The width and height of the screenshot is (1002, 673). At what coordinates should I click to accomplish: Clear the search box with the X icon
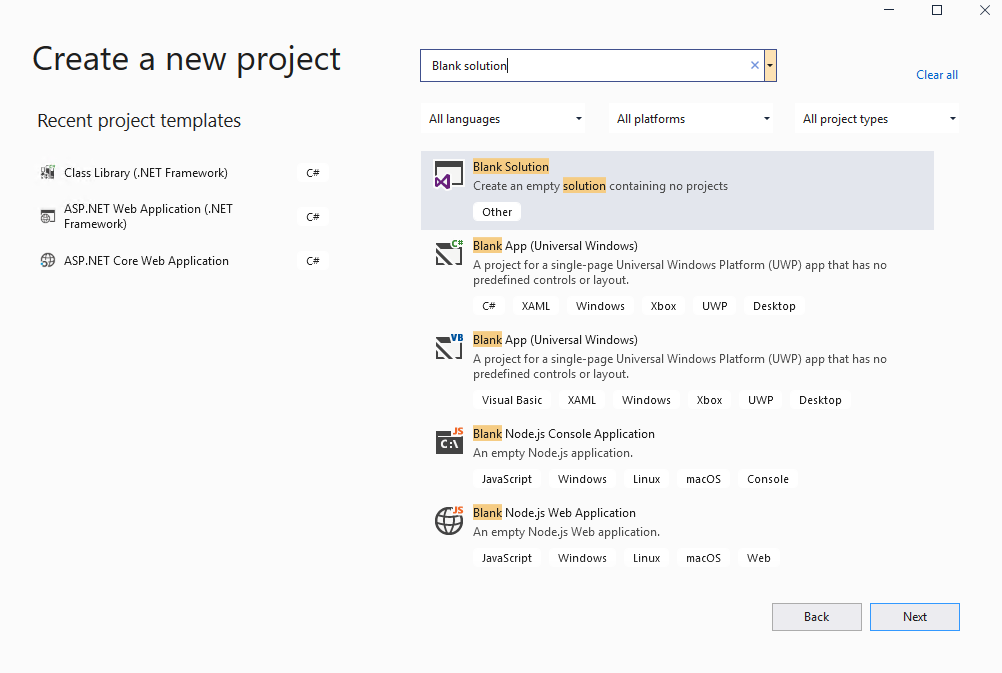(755, 65)
